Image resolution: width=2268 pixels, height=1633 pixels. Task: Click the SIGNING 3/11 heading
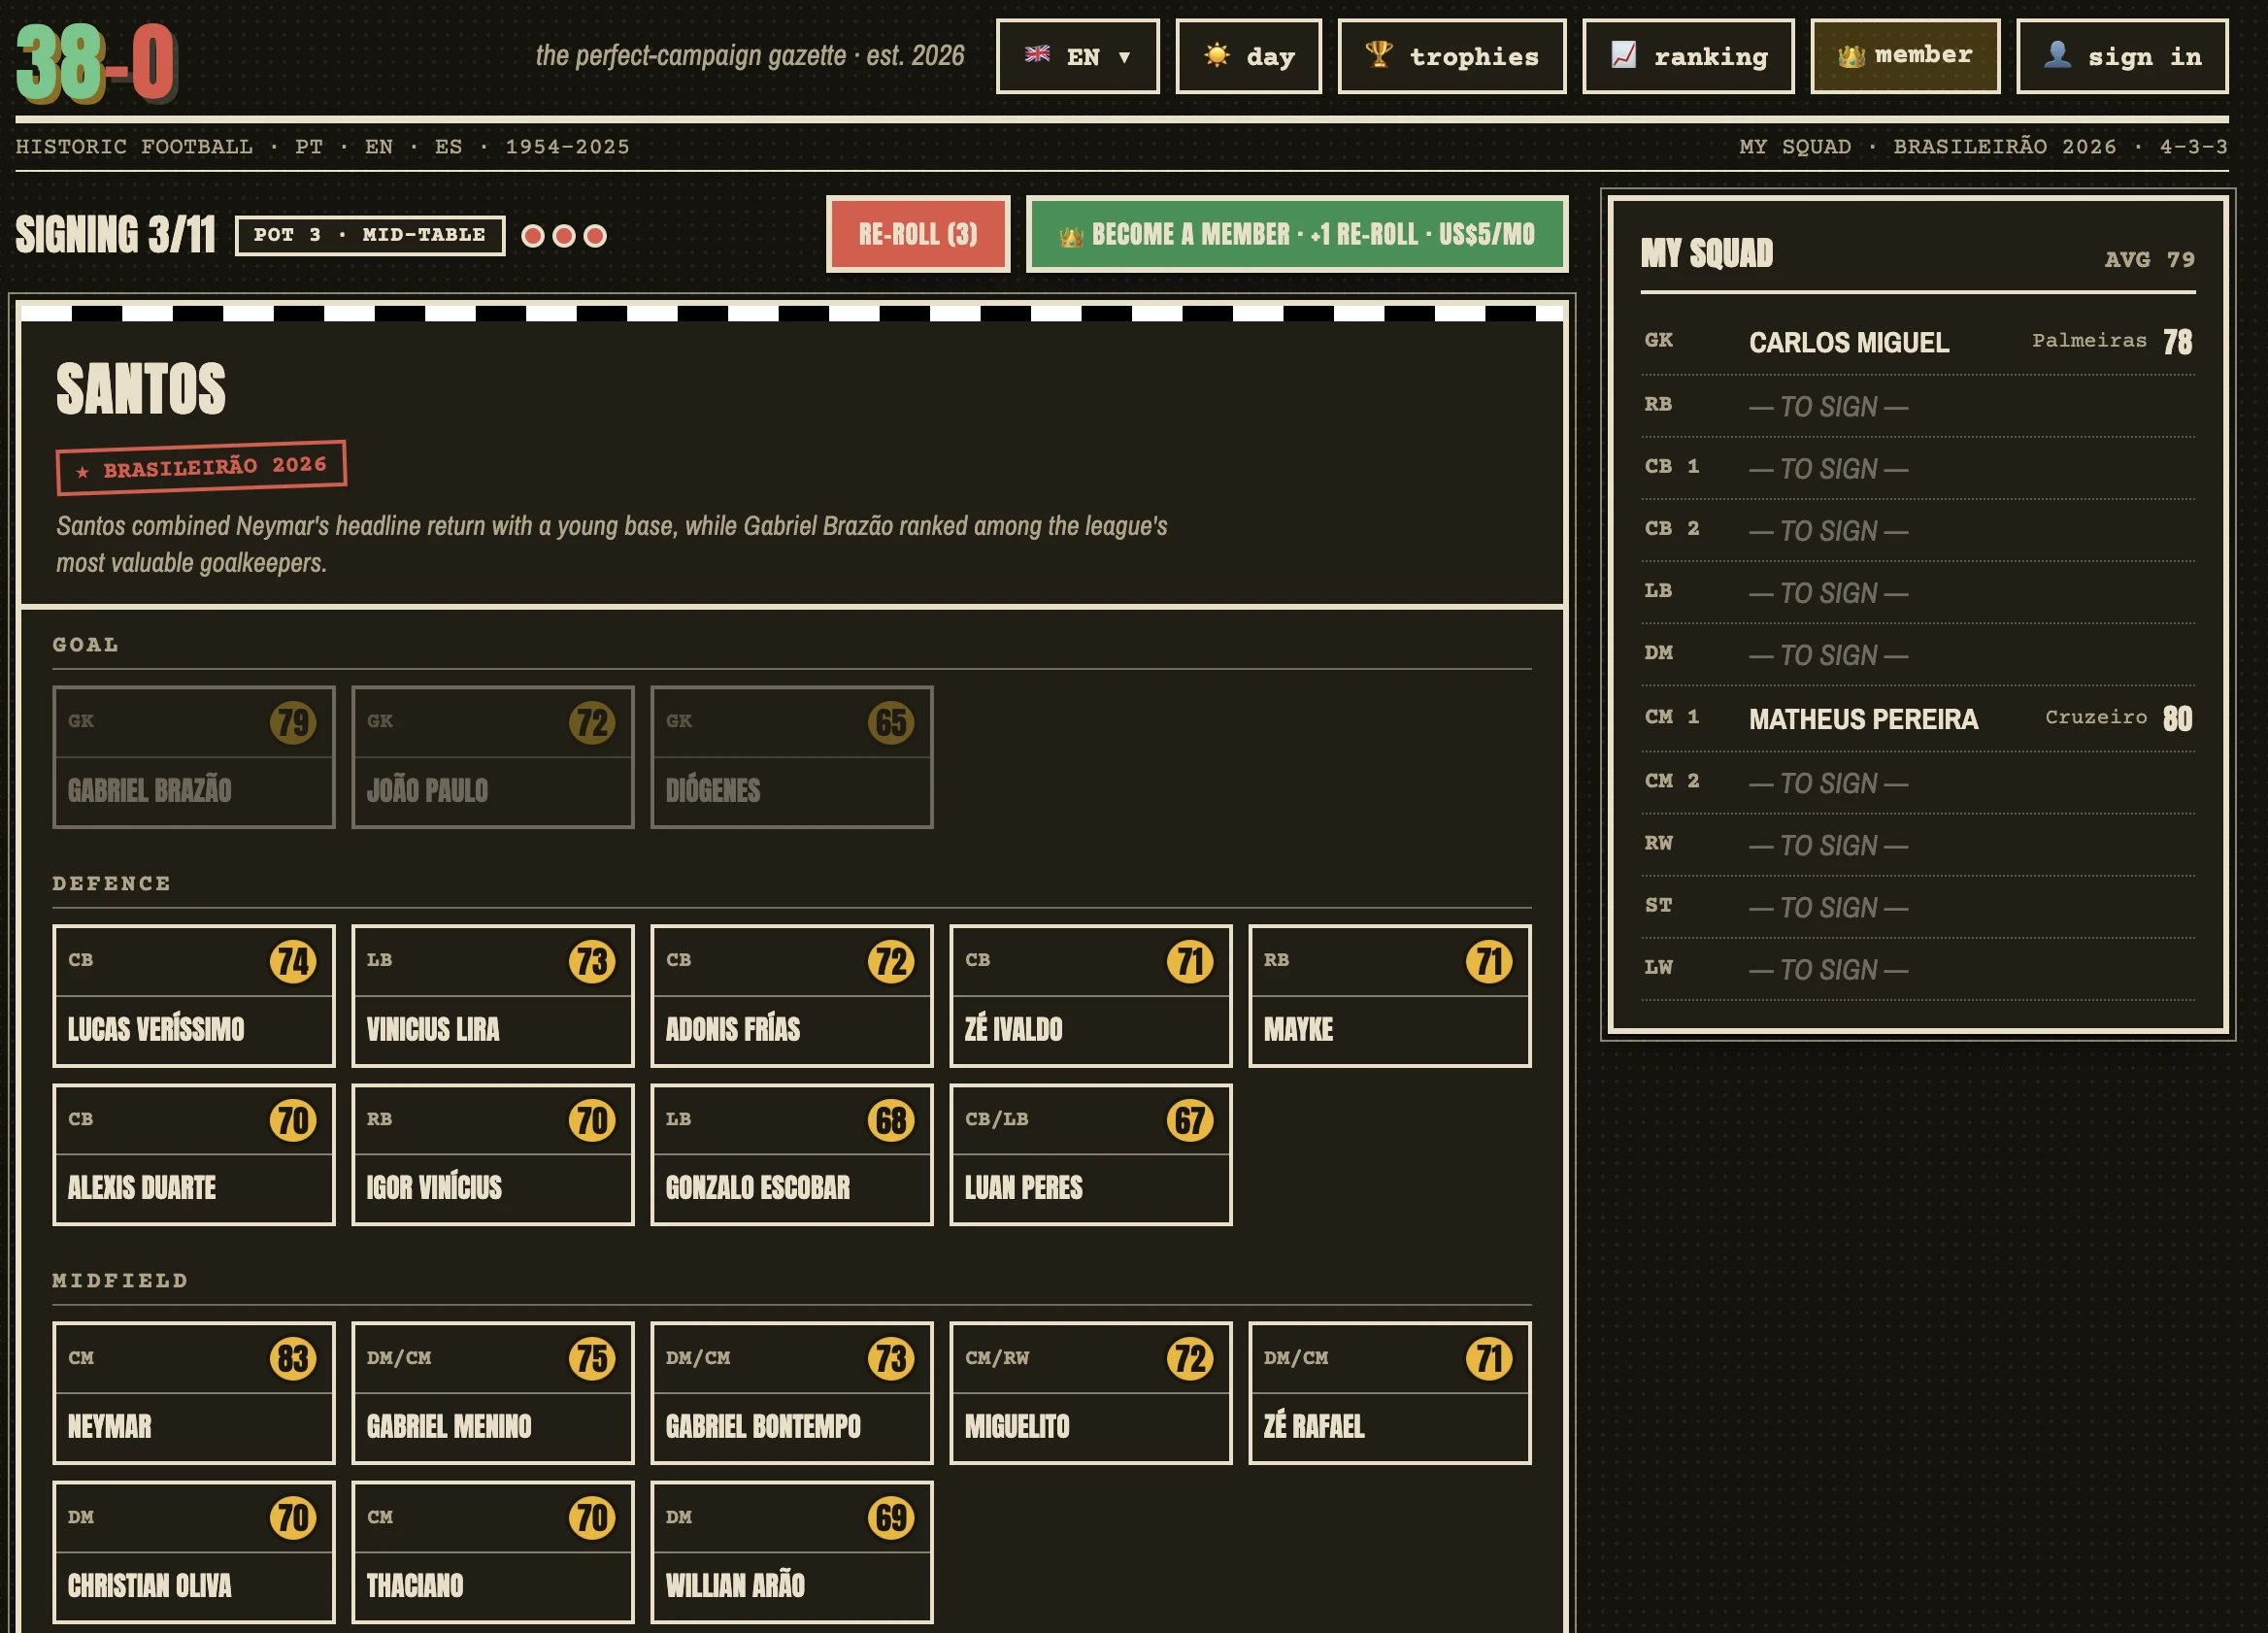[115, 235]
